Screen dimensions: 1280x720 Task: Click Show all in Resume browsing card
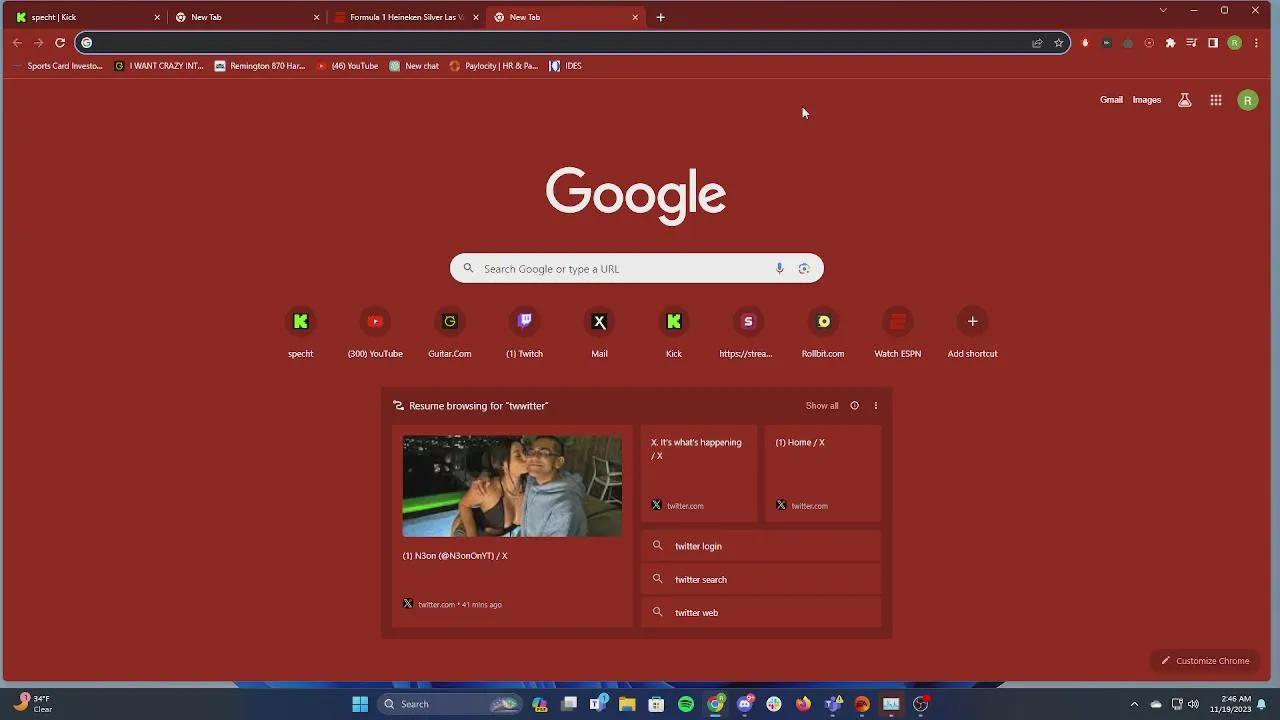[822, 406]
